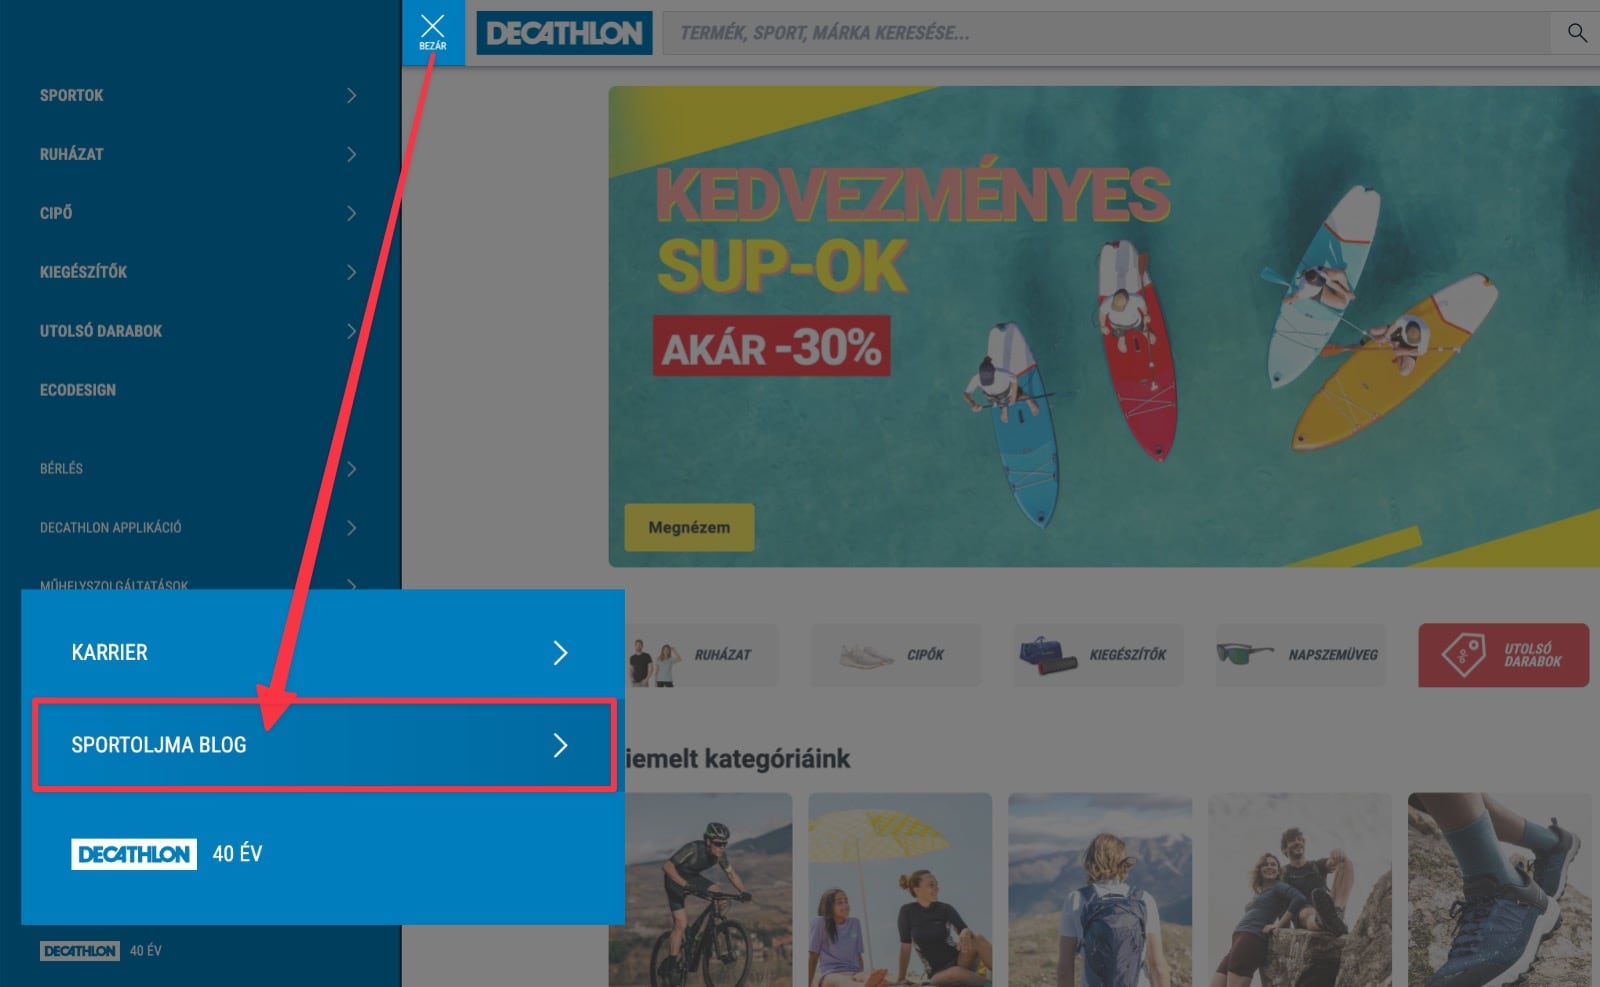The height and width of the screenshot is (987, 1600).
Task: Open KARRIER in the enlarged menu
Action: pyautogui.click(x=109, y=653)
